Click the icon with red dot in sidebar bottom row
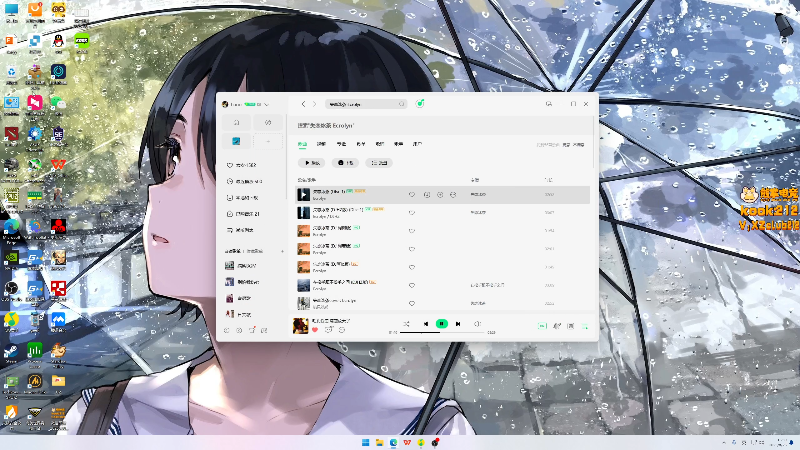This screenshot has width=800, height=450. pos(252,331)
